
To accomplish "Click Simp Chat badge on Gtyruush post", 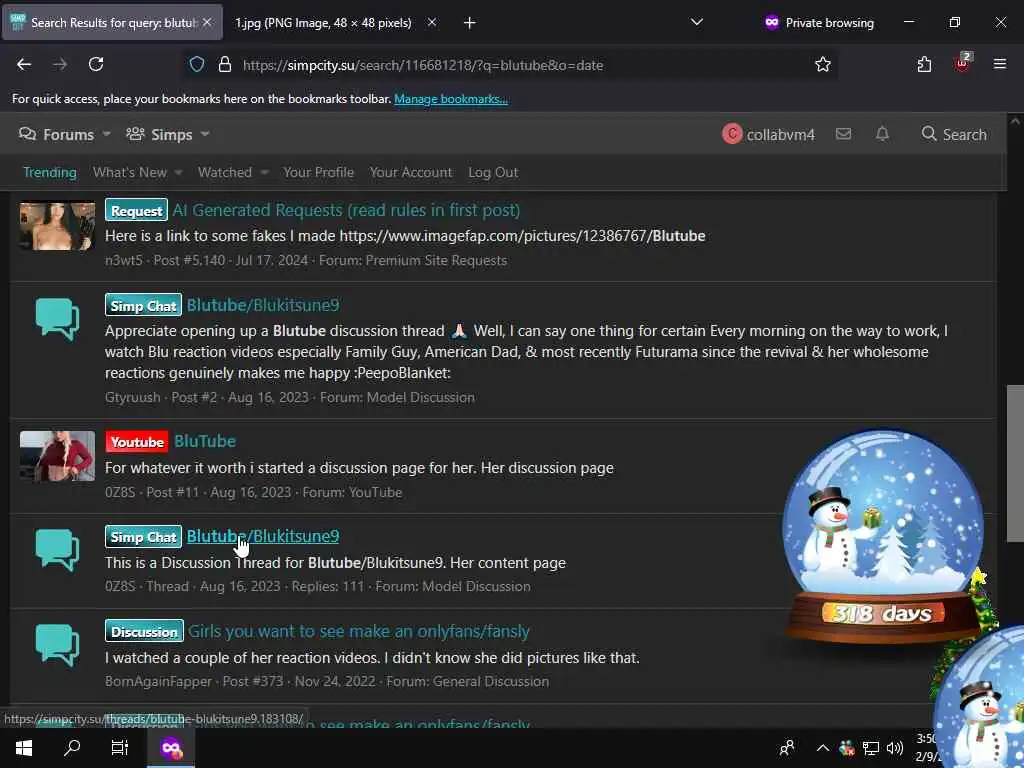I will (x=144, y=305).
